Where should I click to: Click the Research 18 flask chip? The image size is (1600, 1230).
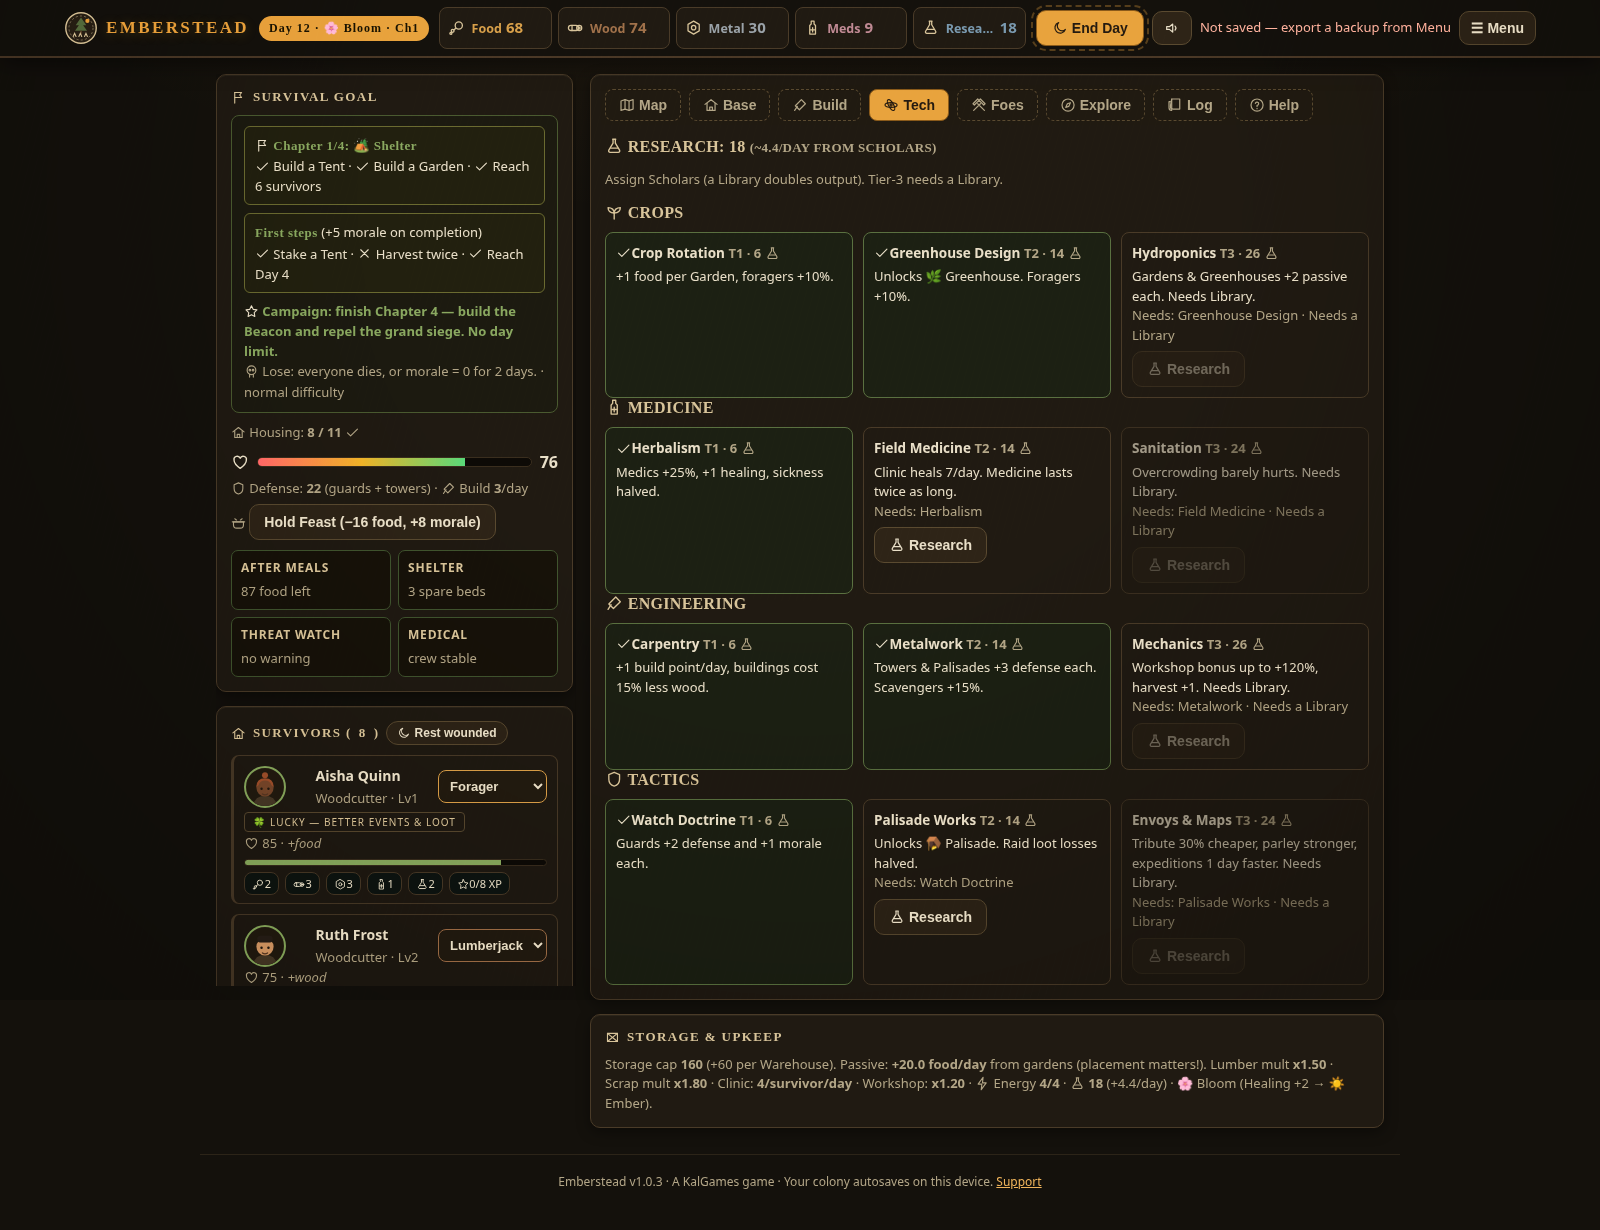tap(969, 28)
